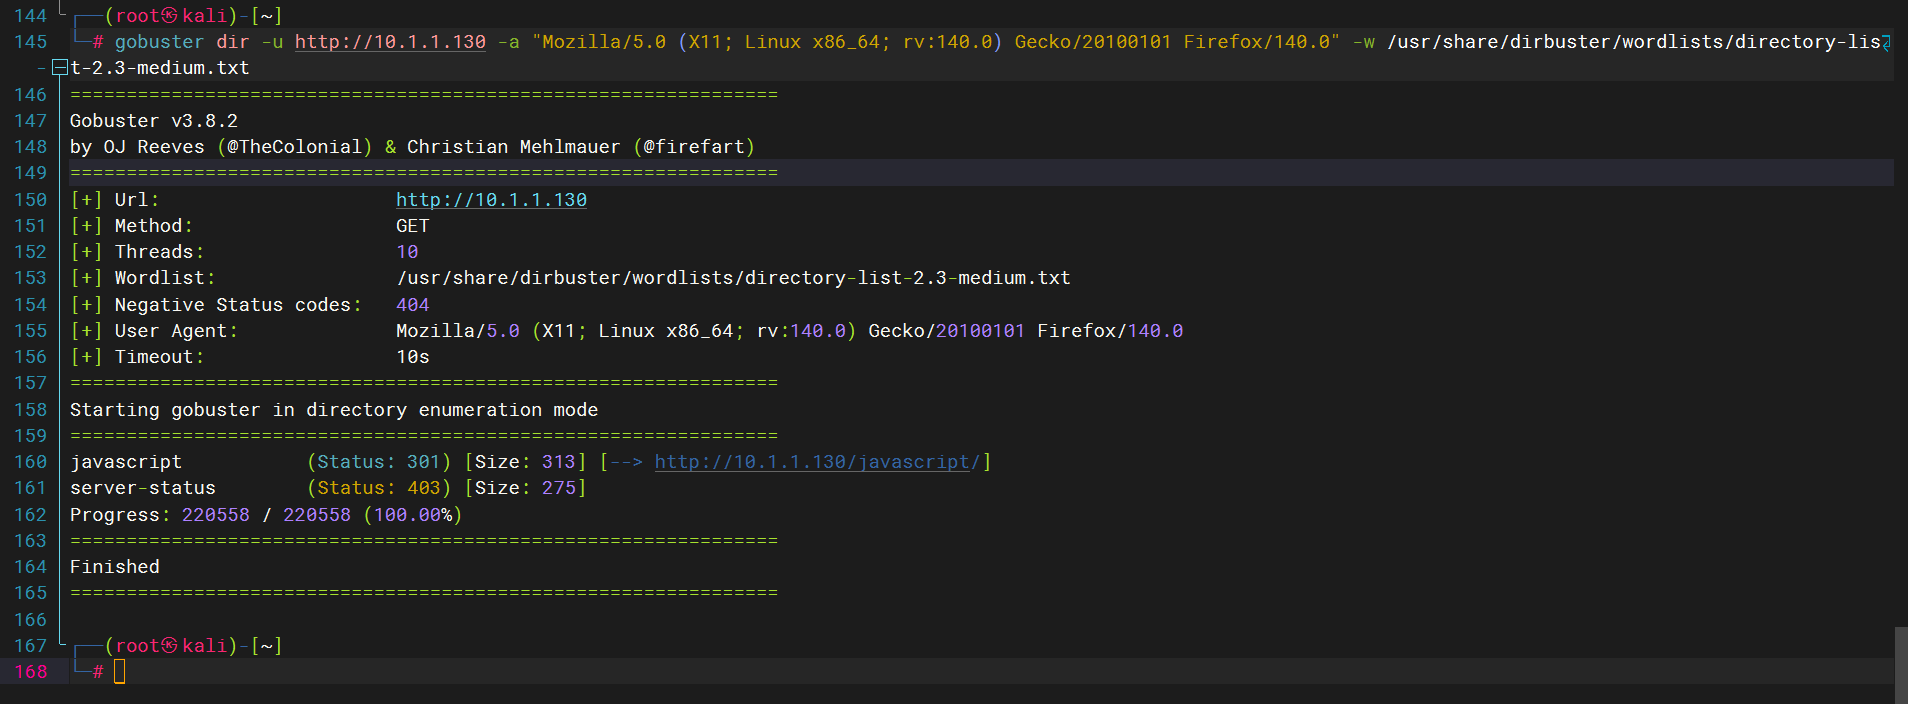Image resolution: width=1908 pixels, height=704 pixels.
Task: Click the [+] marker beside Negative Status codes
Action: pyautogui.click(x=86, y=305)
